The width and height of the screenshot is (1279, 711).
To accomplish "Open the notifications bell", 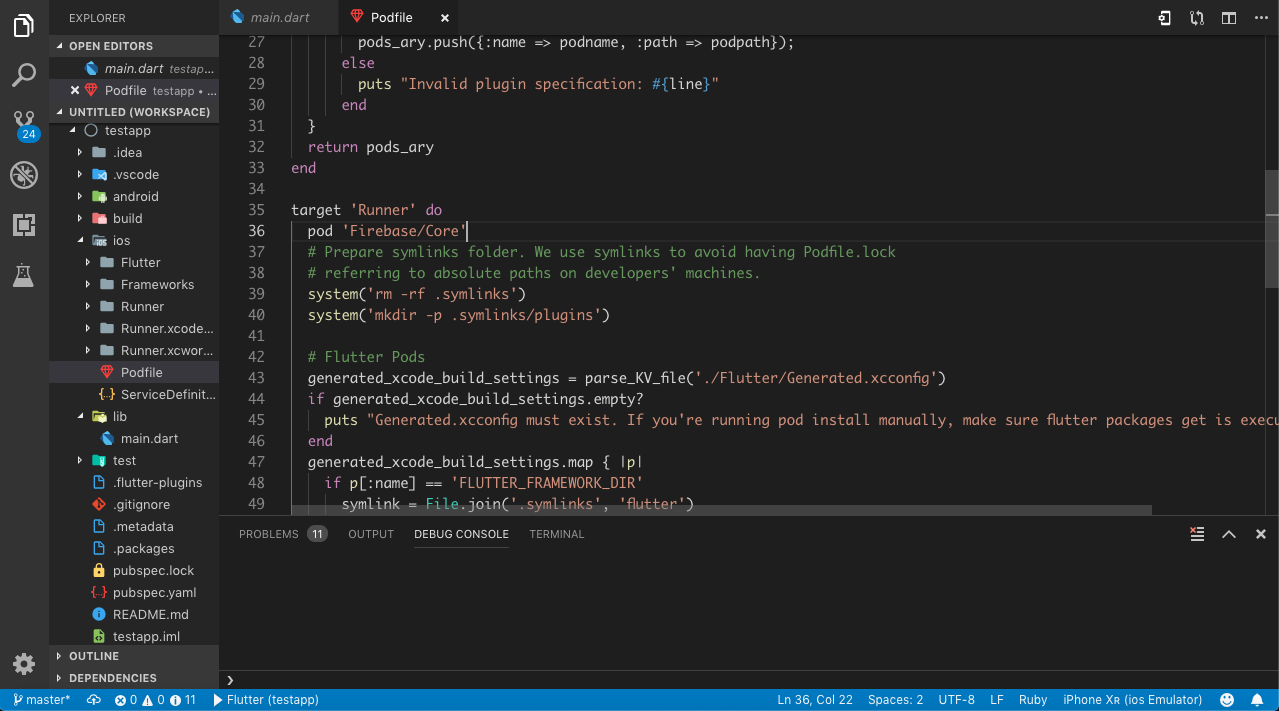I will pyautogui.click(x=1258, y=700).
